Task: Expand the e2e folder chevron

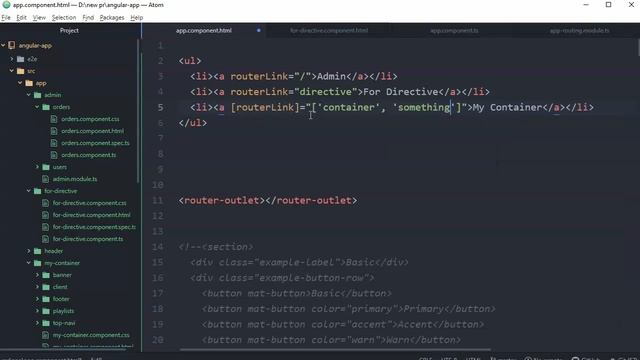Action: [12, 59]
